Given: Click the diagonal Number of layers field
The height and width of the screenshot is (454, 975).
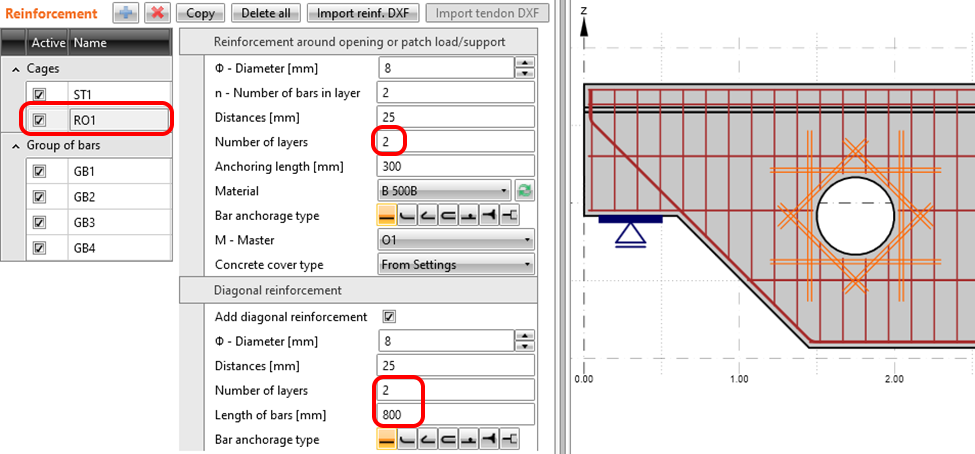Looking at the screenshot, I should coord(456,391).
